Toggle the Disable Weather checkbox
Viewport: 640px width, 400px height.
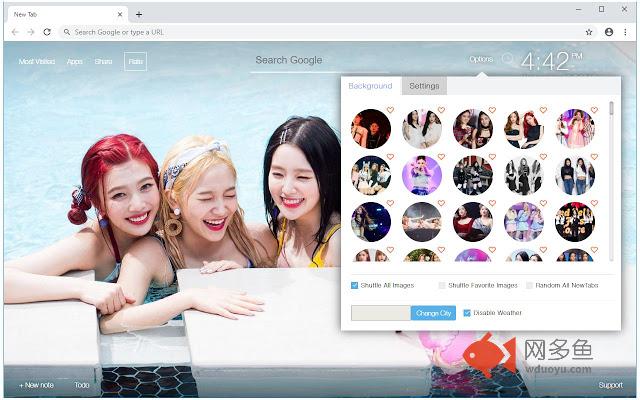(467, 313)
